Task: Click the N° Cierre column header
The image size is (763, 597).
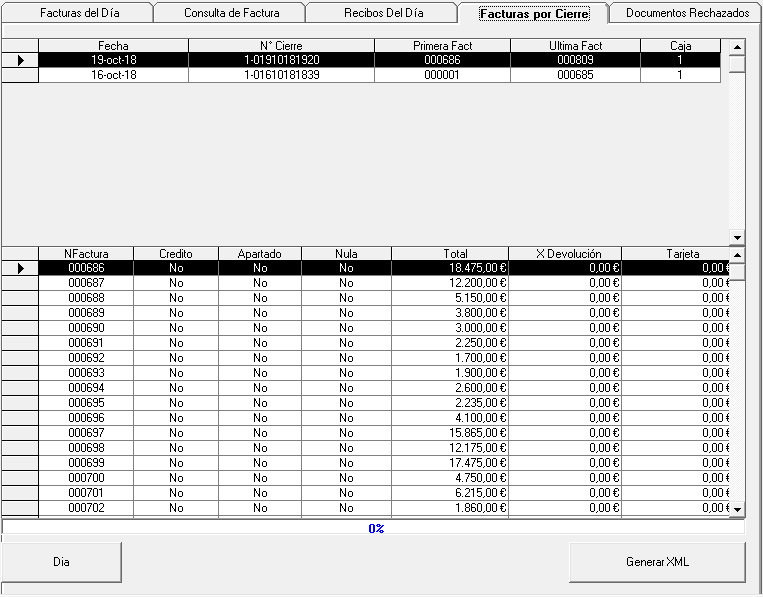Action: click(281, 46)
